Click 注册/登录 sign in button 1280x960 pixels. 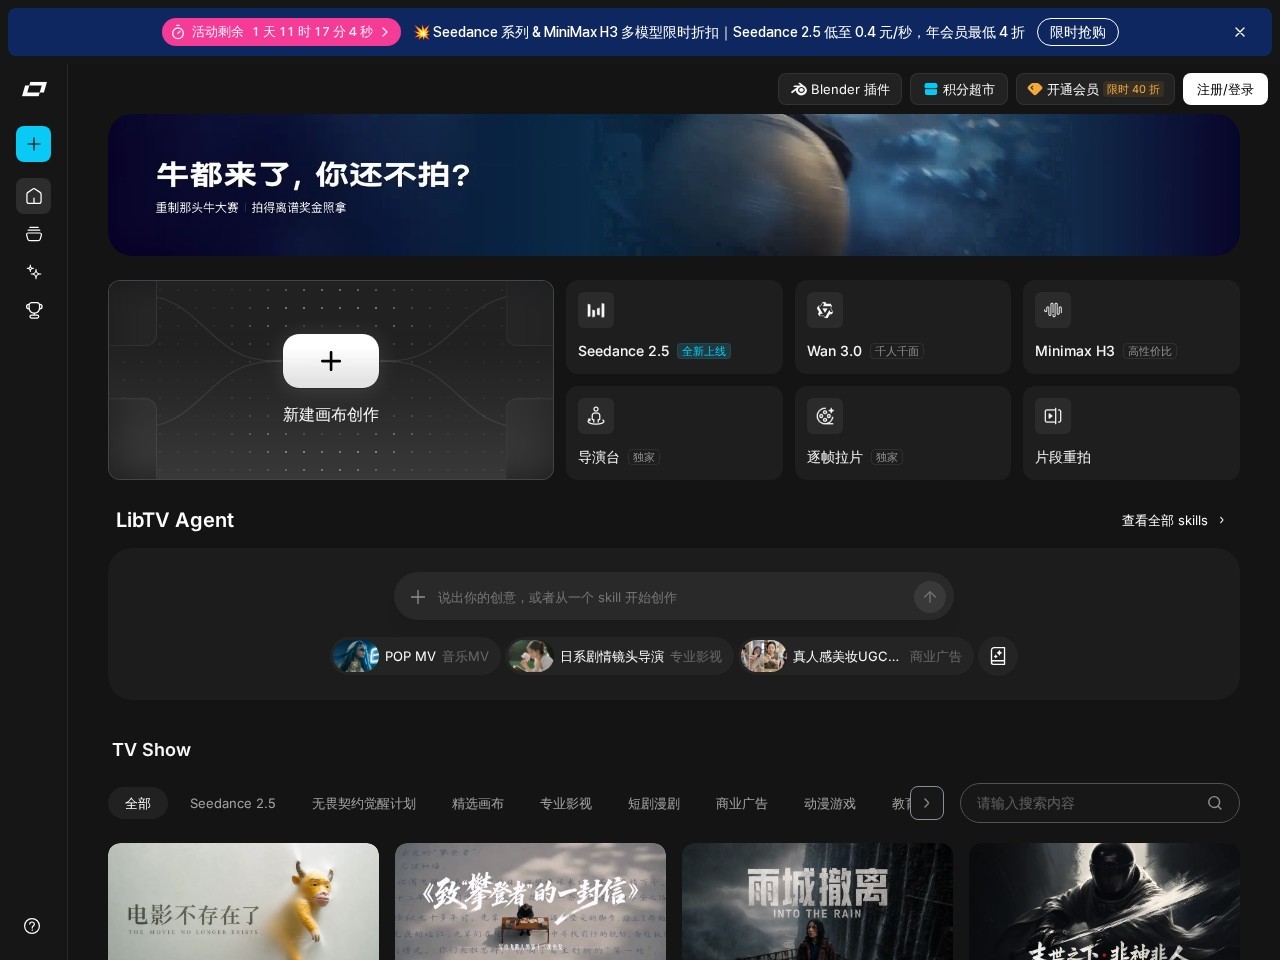tap(1225, 89)
